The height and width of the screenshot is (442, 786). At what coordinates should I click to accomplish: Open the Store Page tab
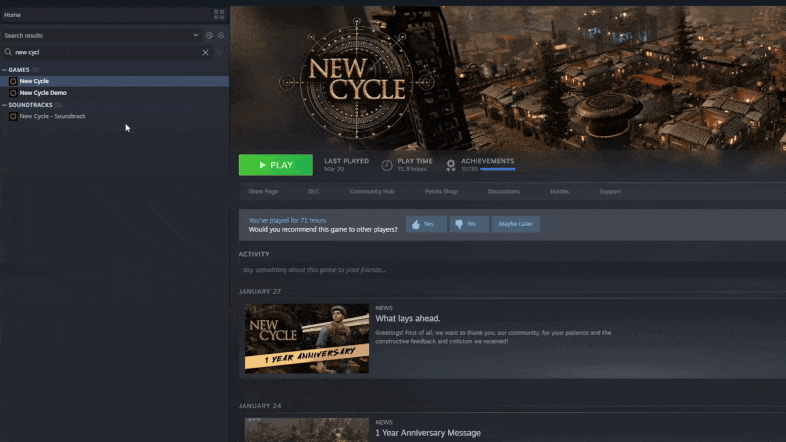[263, 191]
